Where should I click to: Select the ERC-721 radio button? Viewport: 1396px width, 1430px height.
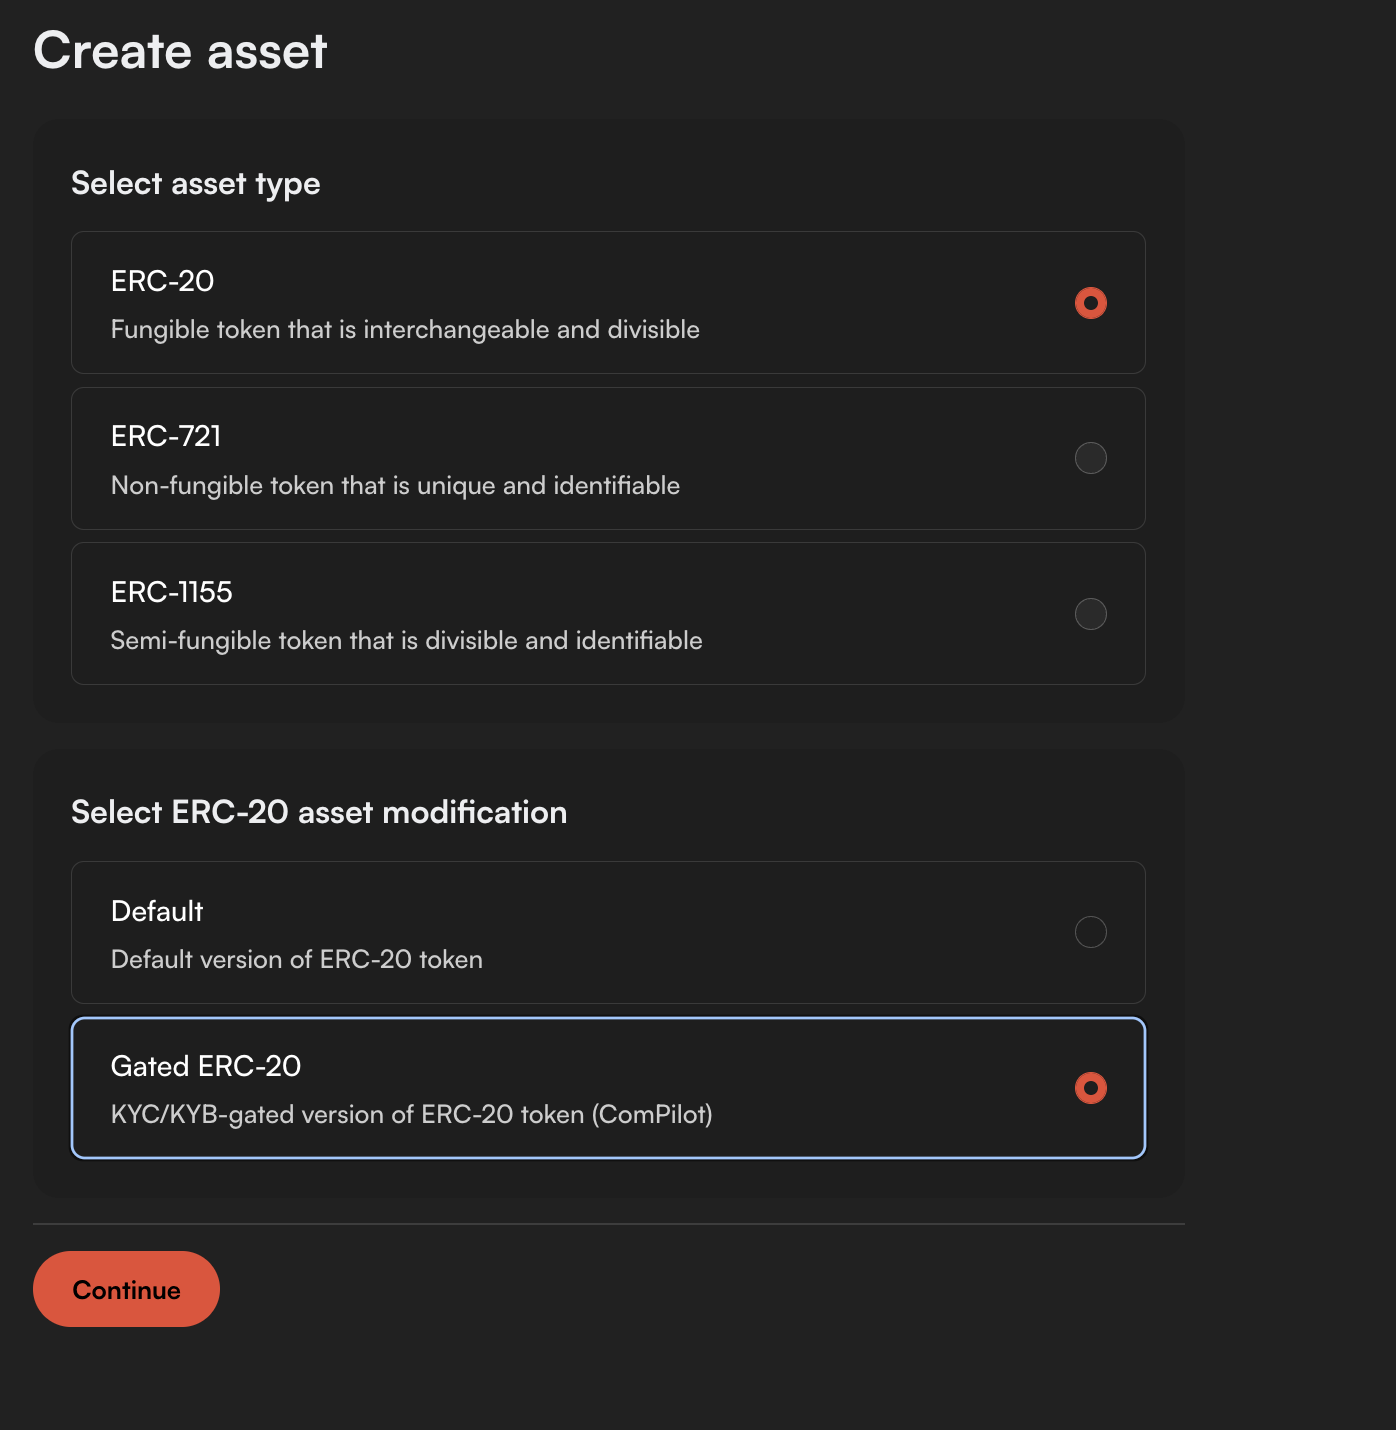point(1090,458)
